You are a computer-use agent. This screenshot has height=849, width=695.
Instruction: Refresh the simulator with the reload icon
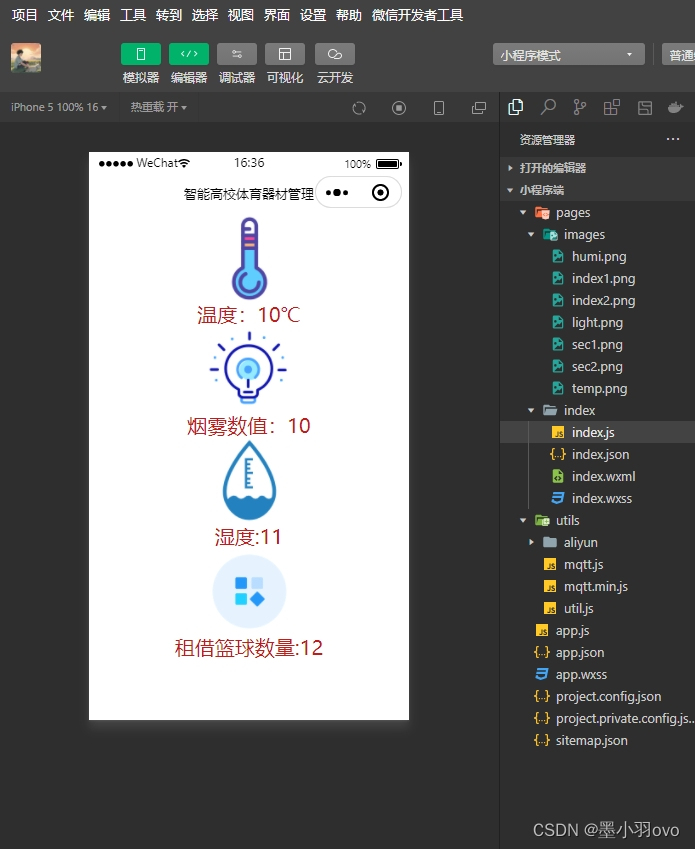point(359,108)
